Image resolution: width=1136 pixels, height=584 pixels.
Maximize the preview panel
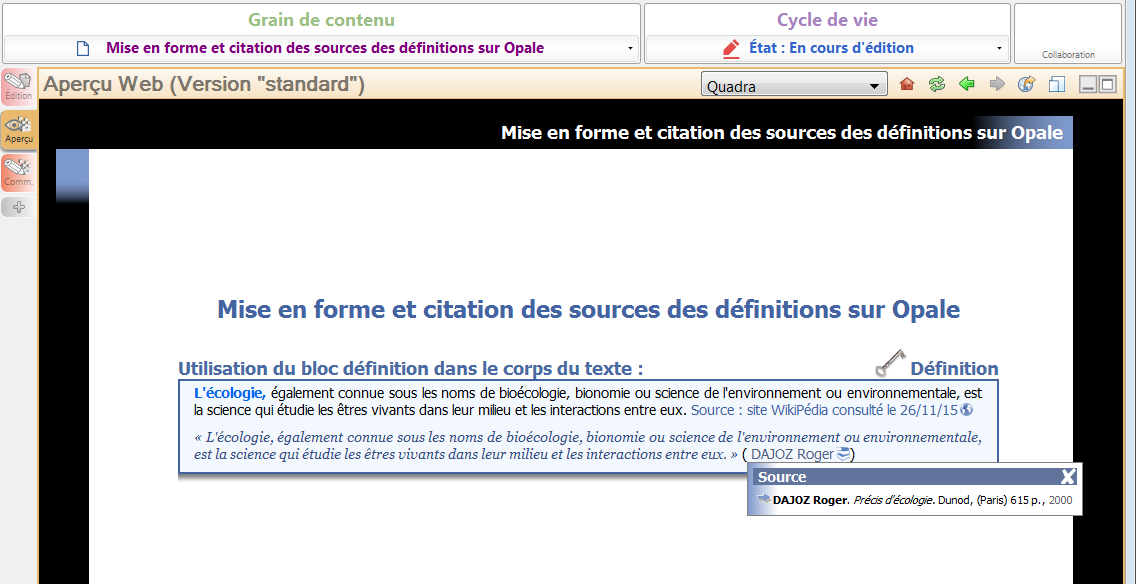click(x=1107, y=85)
